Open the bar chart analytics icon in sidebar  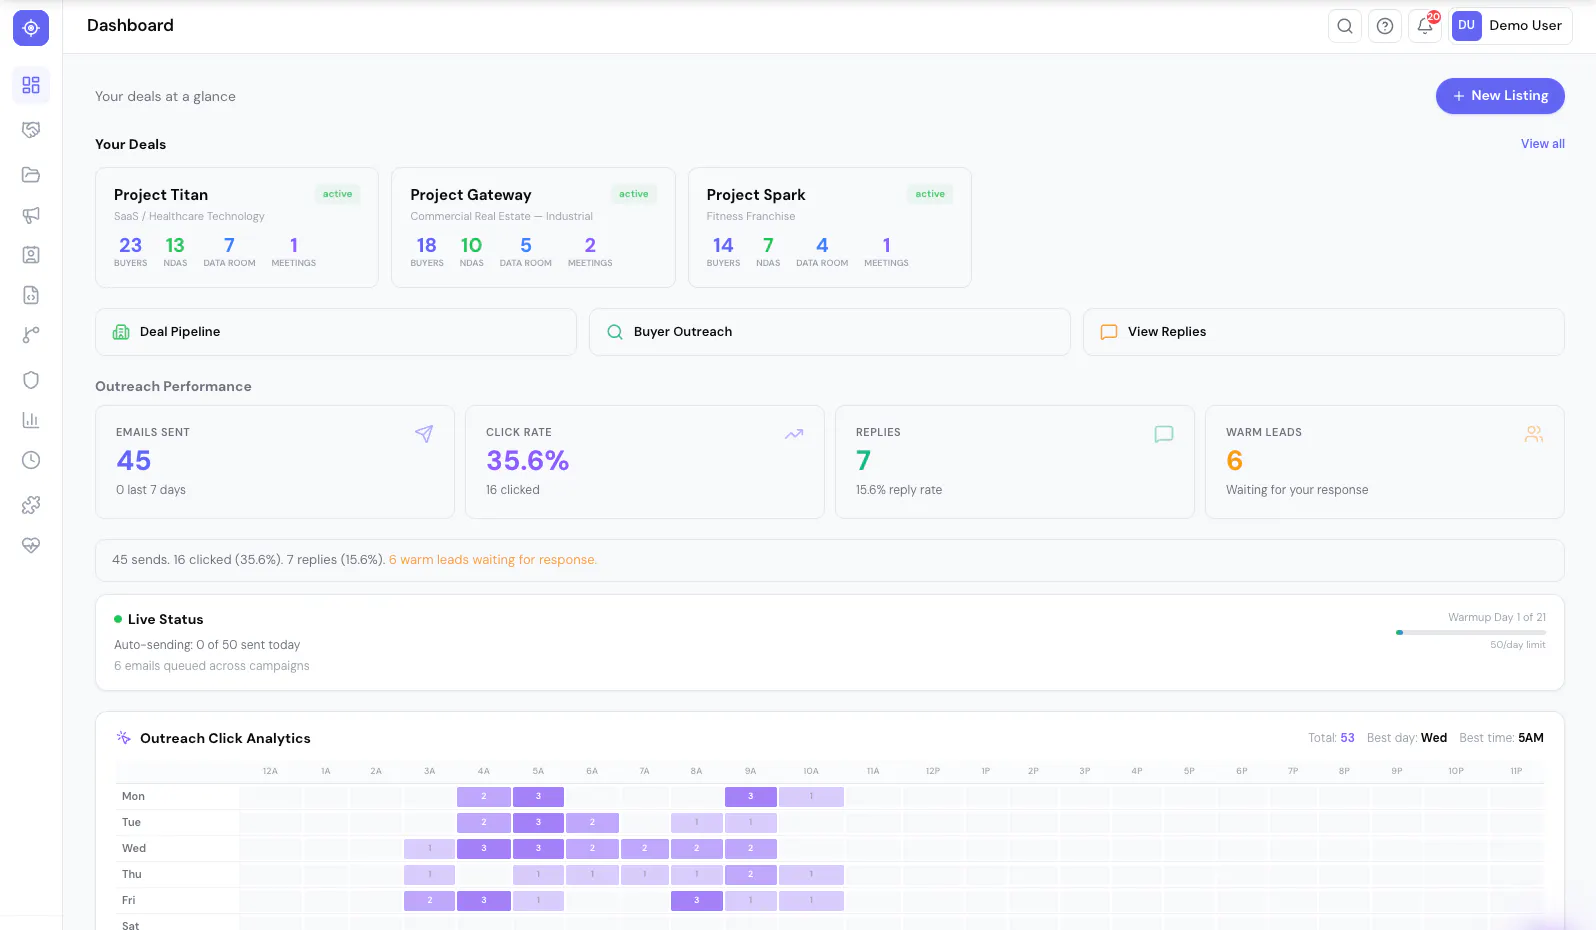click(31, 420)
